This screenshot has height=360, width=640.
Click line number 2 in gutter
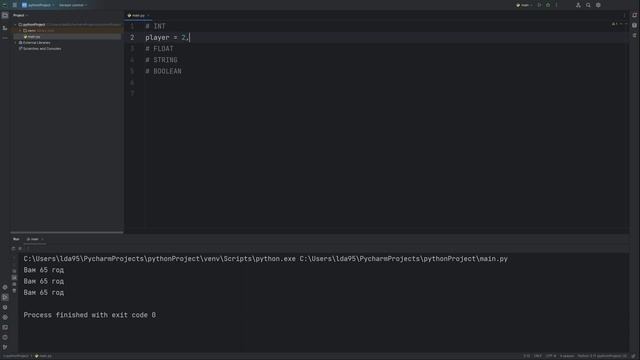132,38
